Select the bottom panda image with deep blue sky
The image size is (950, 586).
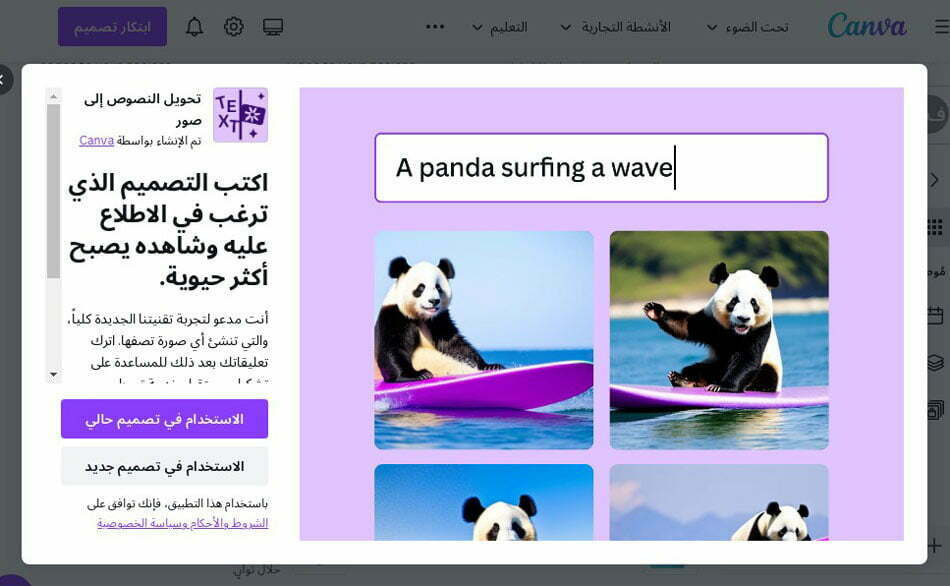point(483,502)
